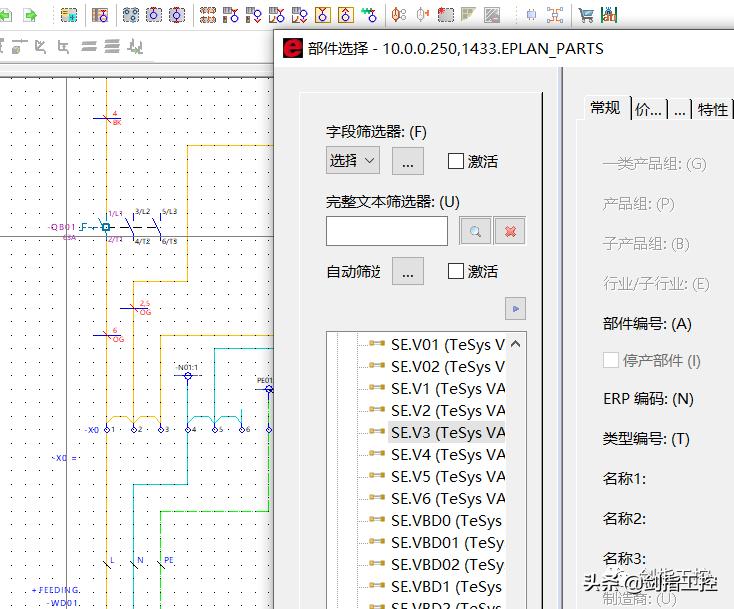734x609 pixels.
Task: Click the full text filter input field
Action: pyautogui.click(x=387, y=231)
